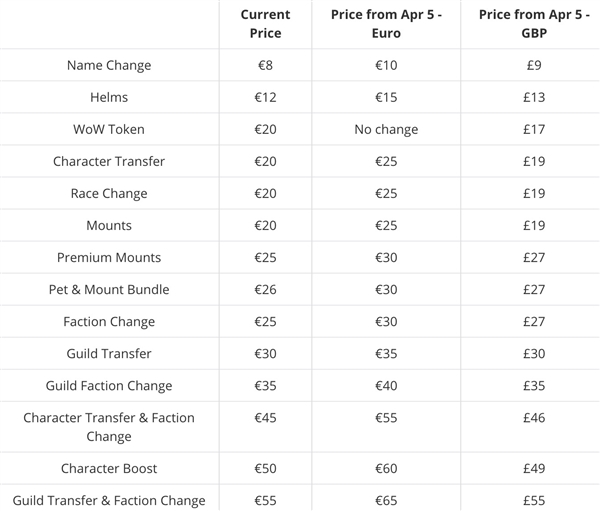
Task: Click the No change cell
Action: point(386,129)
